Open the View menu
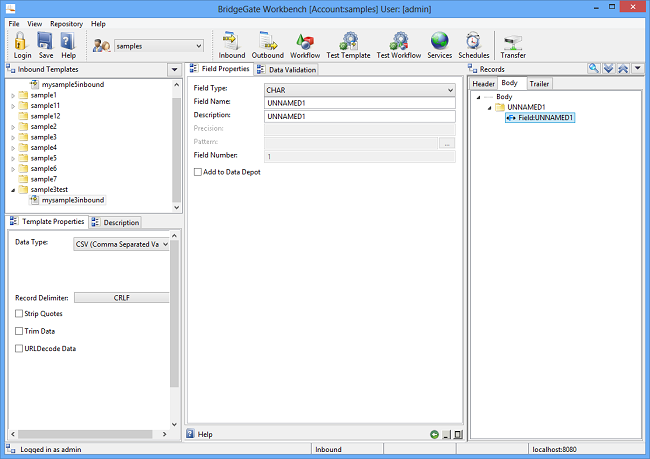 point(34,24)
